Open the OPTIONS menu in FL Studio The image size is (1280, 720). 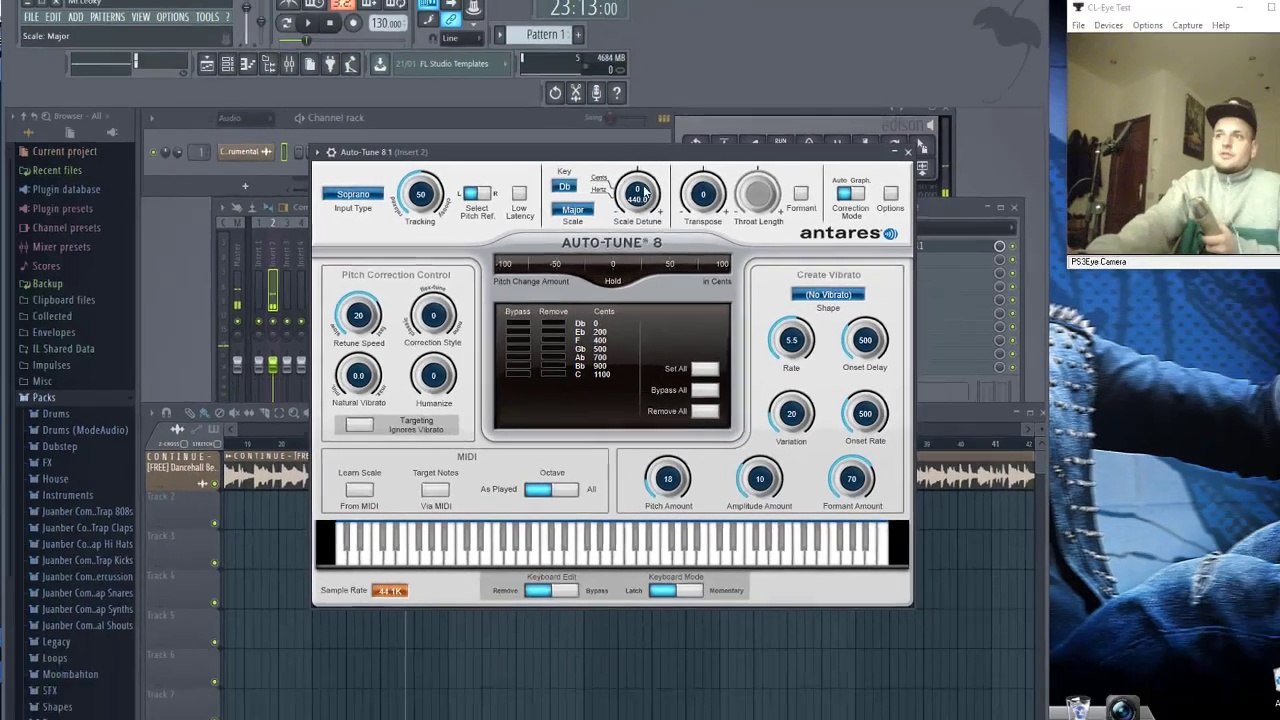(x=172, y=17)
